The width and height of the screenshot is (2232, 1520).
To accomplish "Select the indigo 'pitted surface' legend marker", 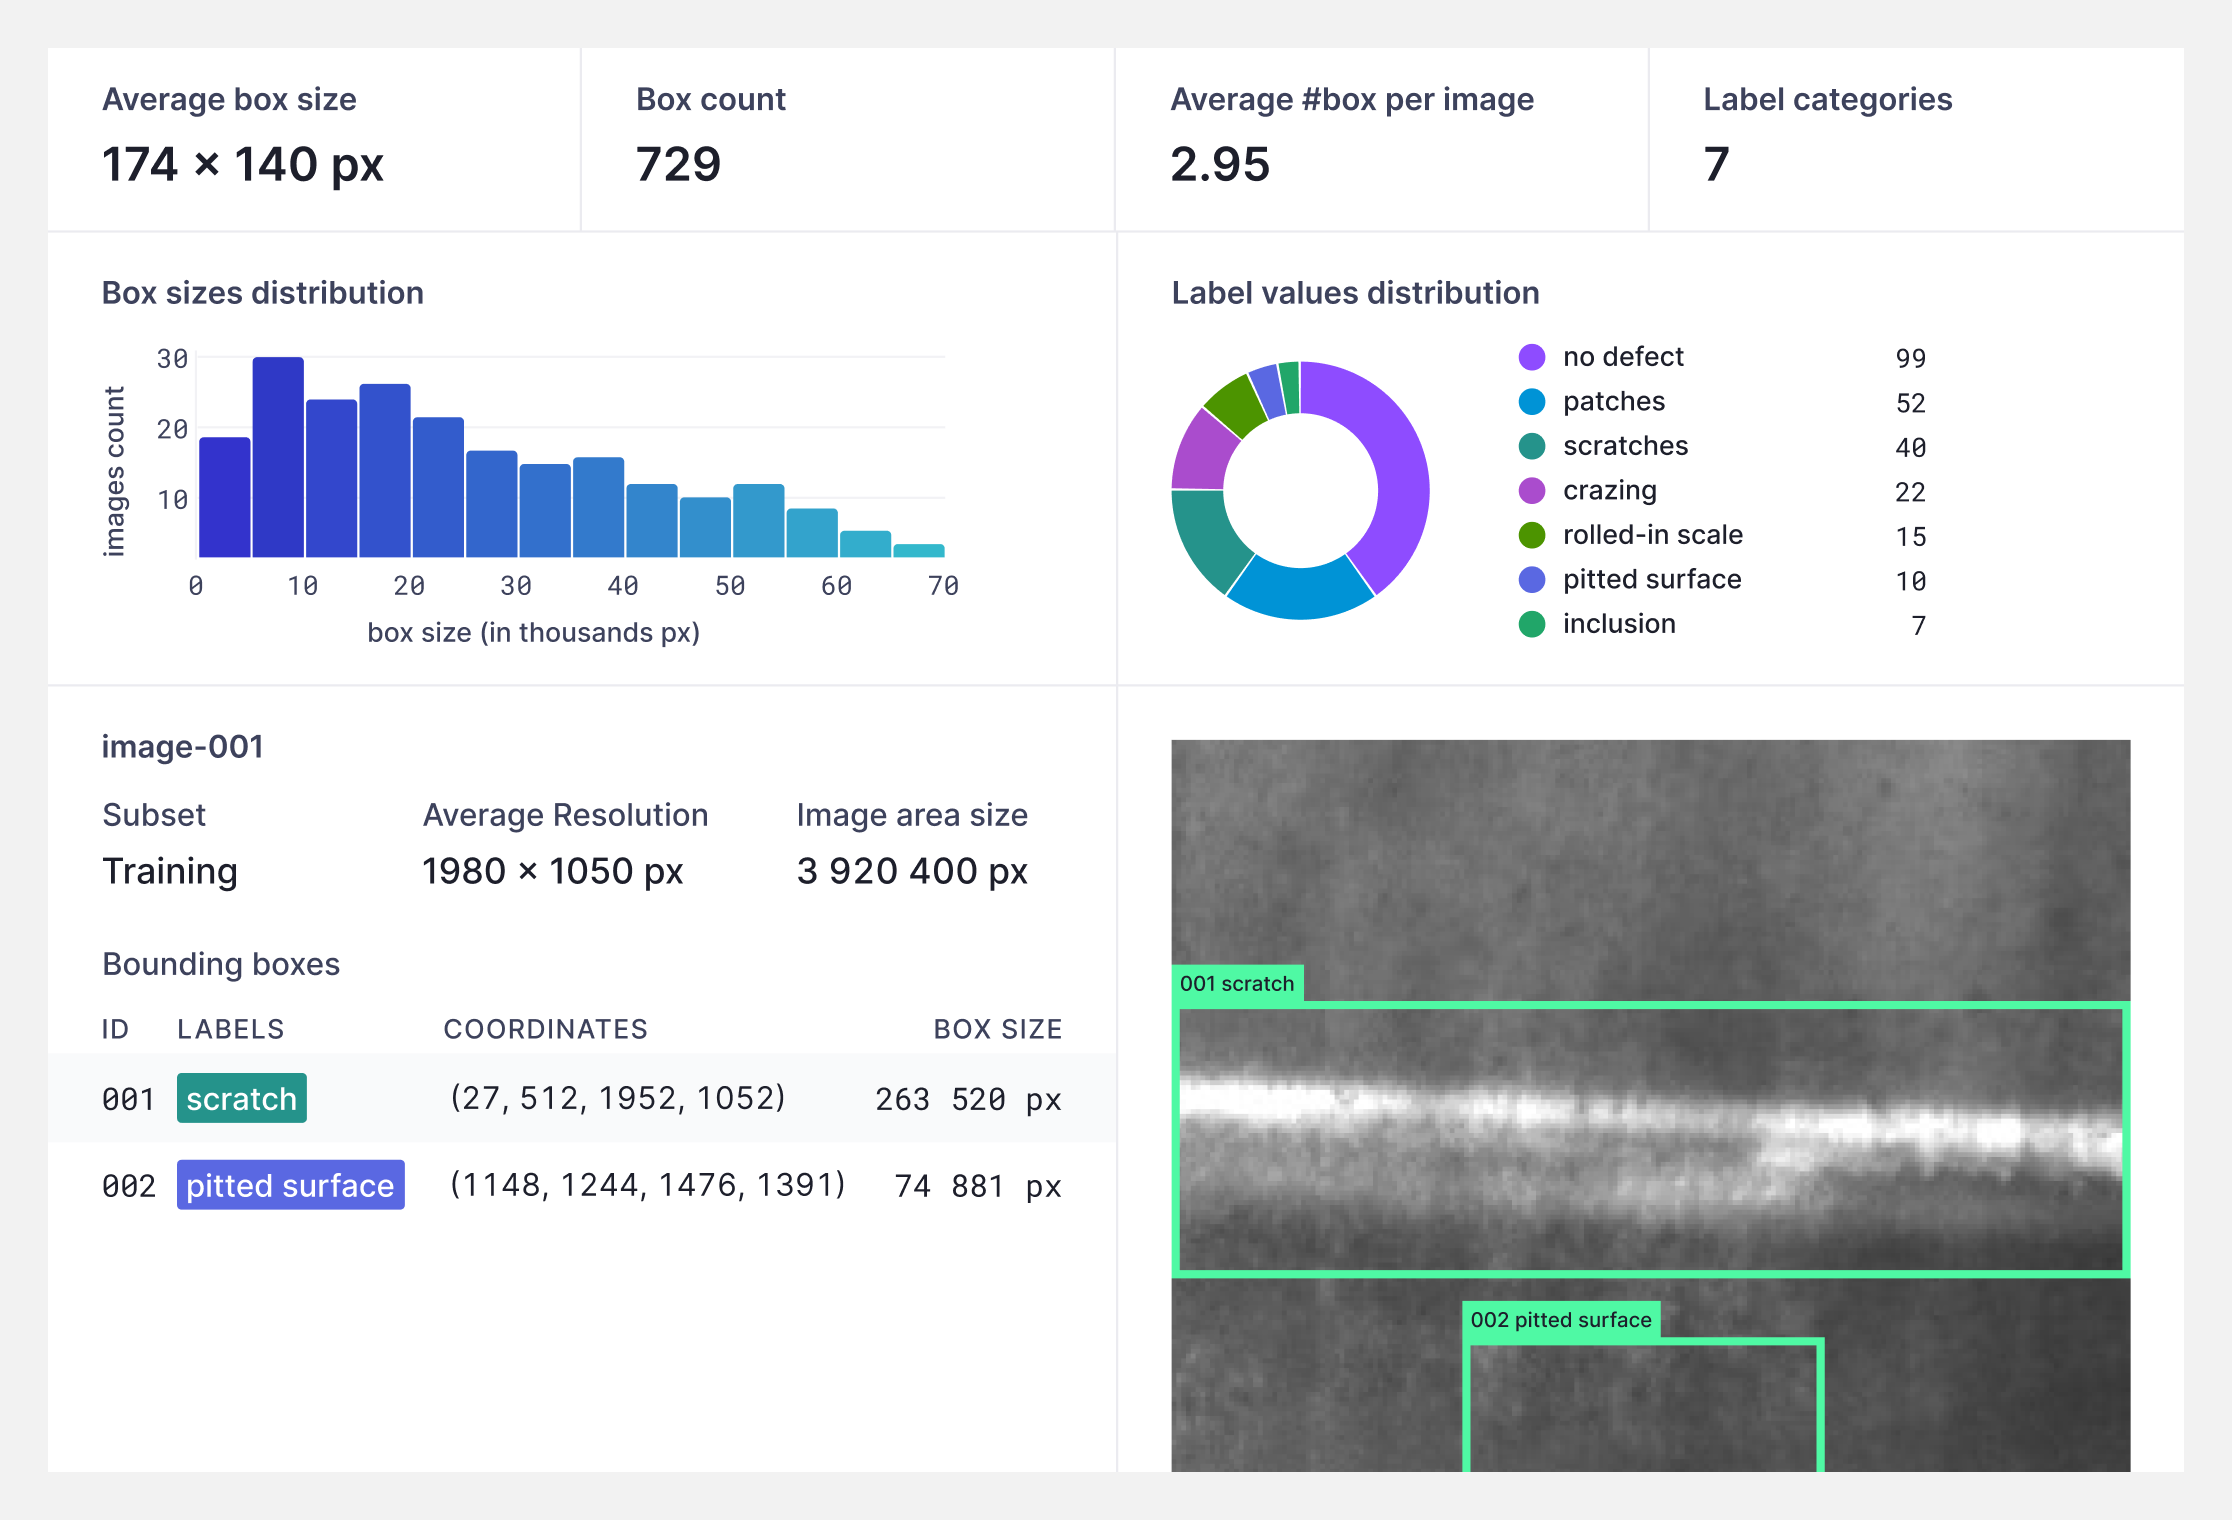I will point(1532,579).
